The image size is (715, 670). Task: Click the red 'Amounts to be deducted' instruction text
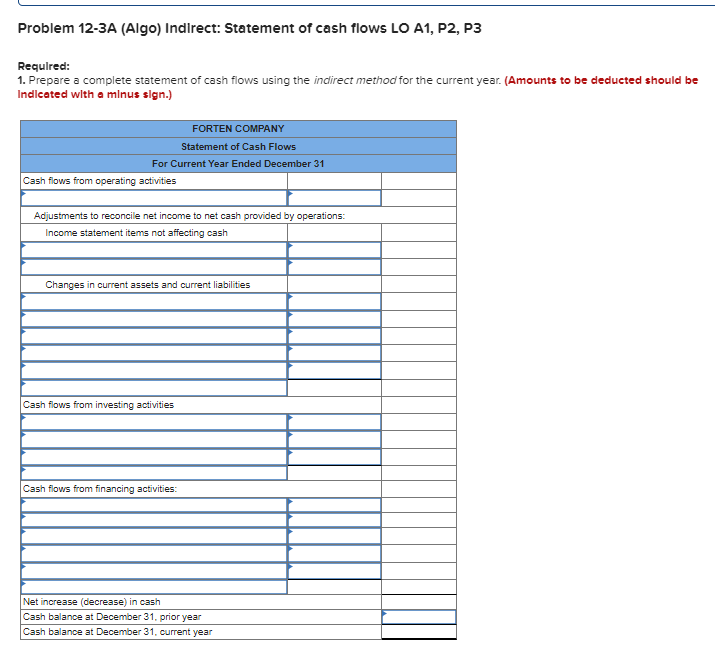coord(358,87)
